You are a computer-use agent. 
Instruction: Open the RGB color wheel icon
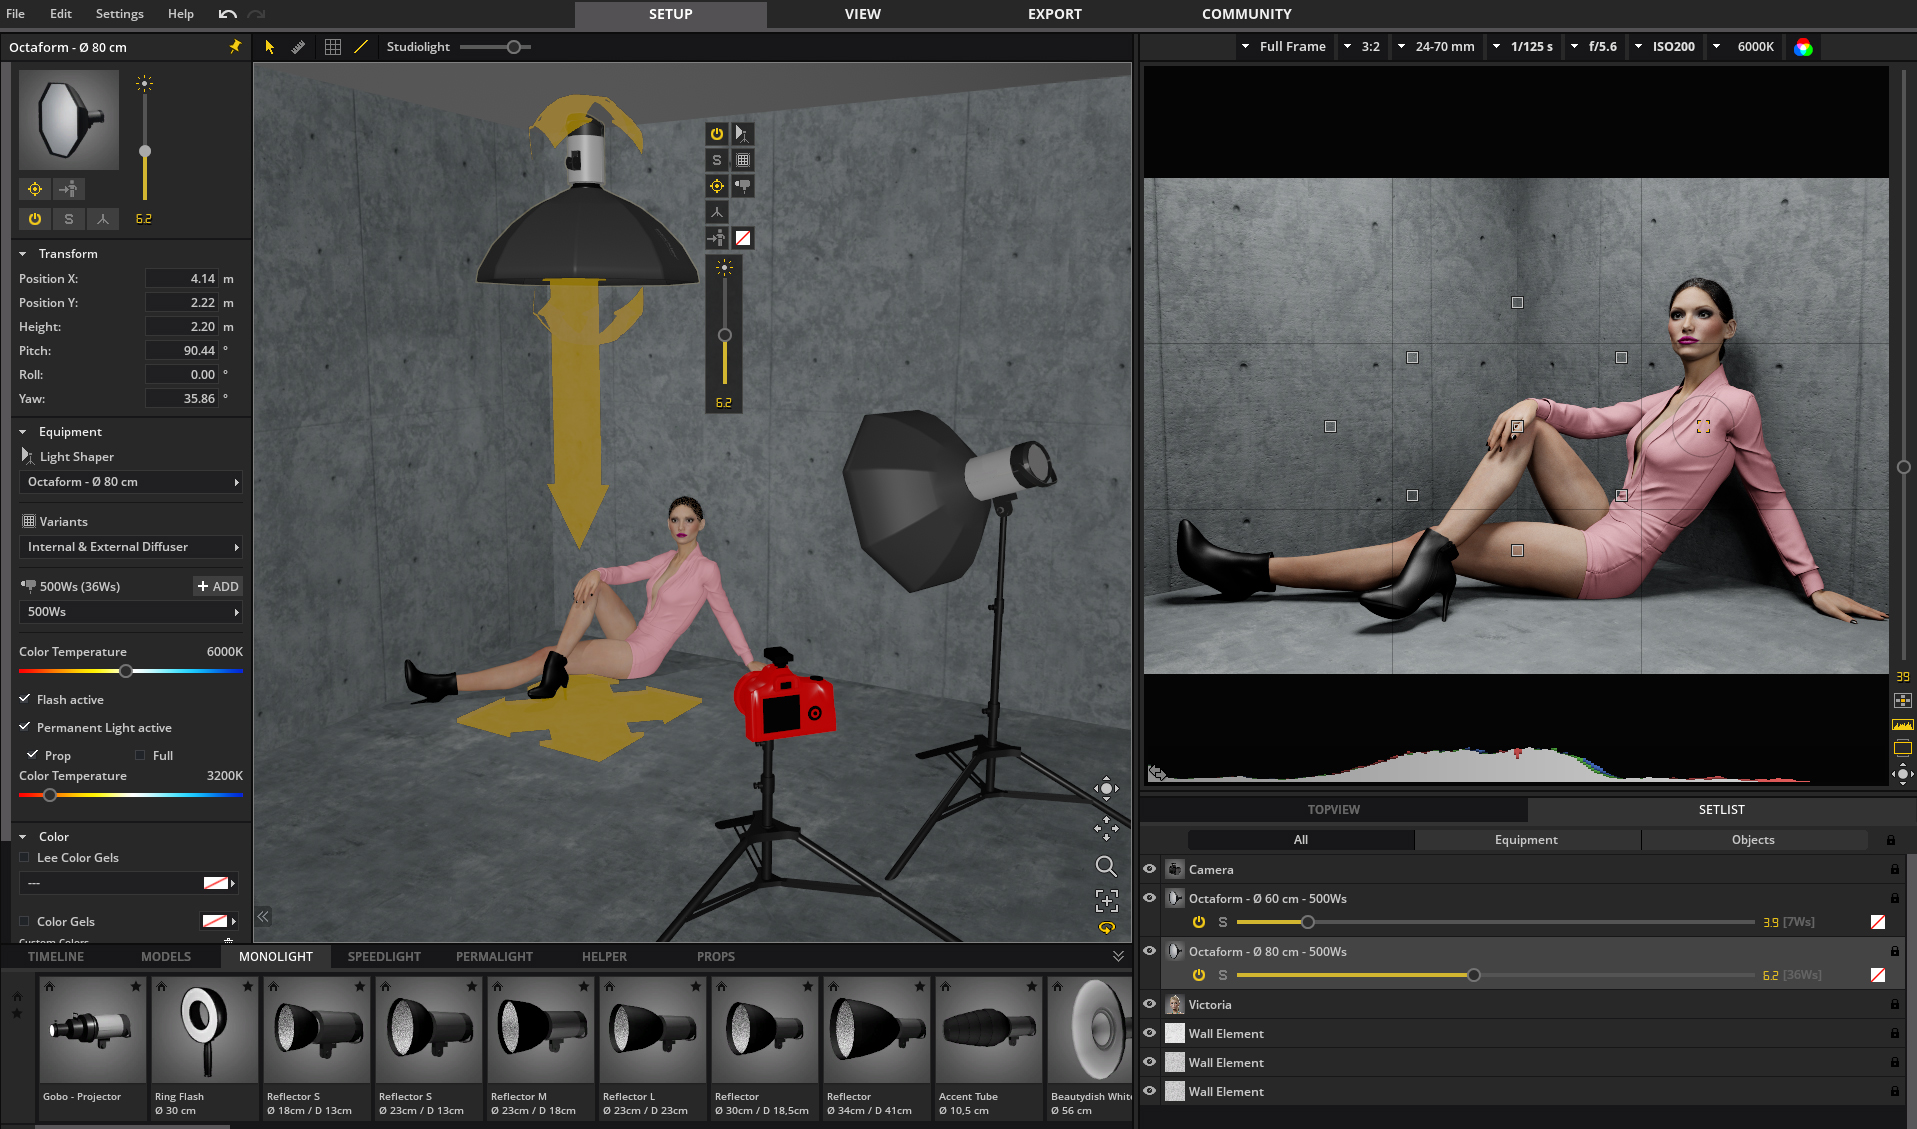1803,47
